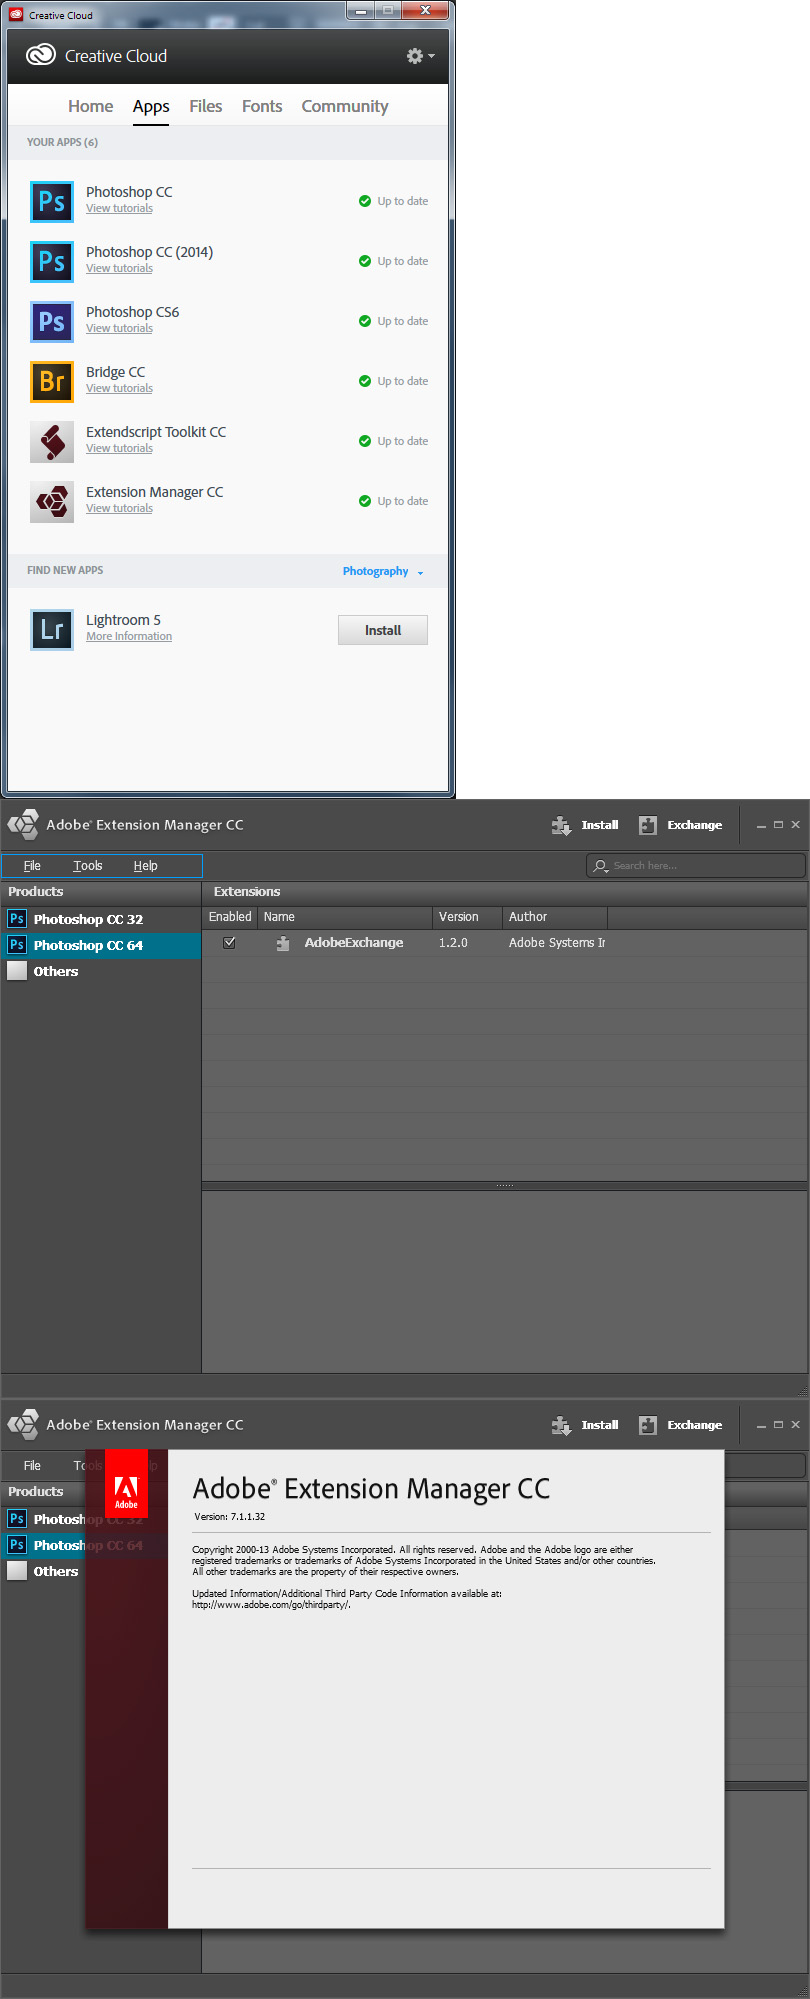Click the panel splitter handle dots
Screen dimensions: 810x1999
pyautogui.click(x=505, y=1186)
